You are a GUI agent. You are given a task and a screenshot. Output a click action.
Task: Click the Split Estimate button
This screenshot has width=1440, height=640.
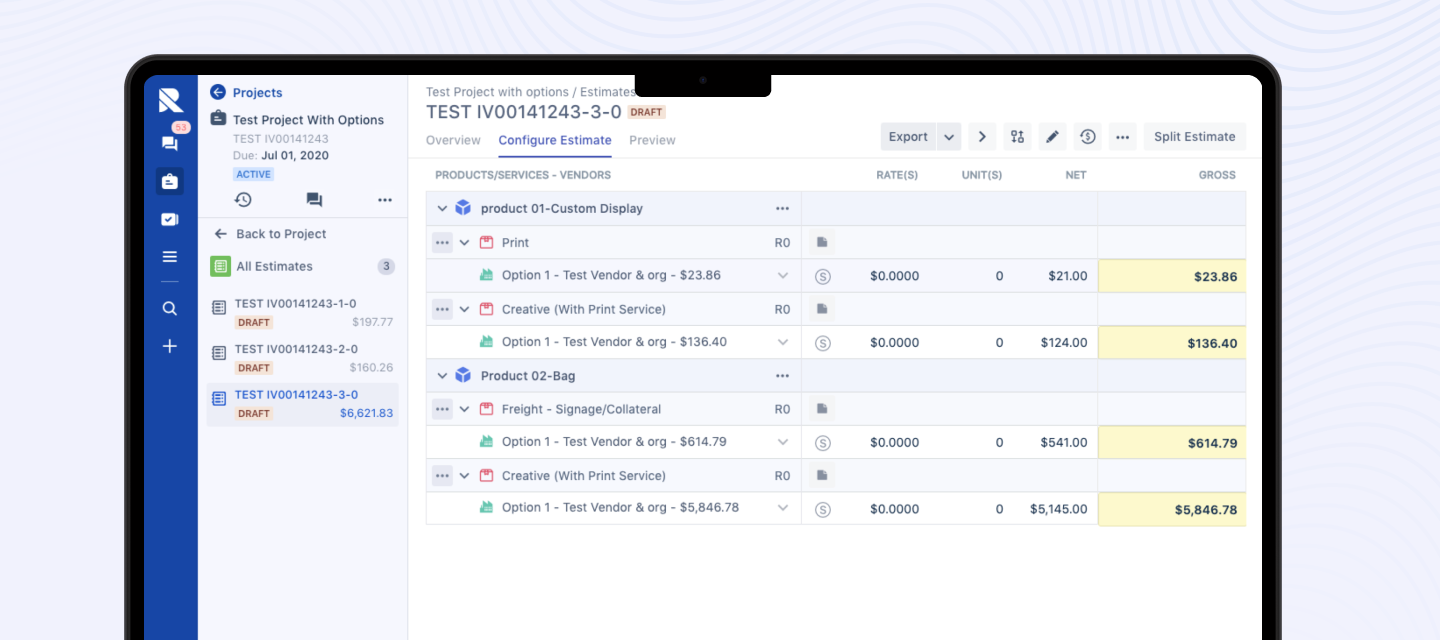[x=1194, y=137]
